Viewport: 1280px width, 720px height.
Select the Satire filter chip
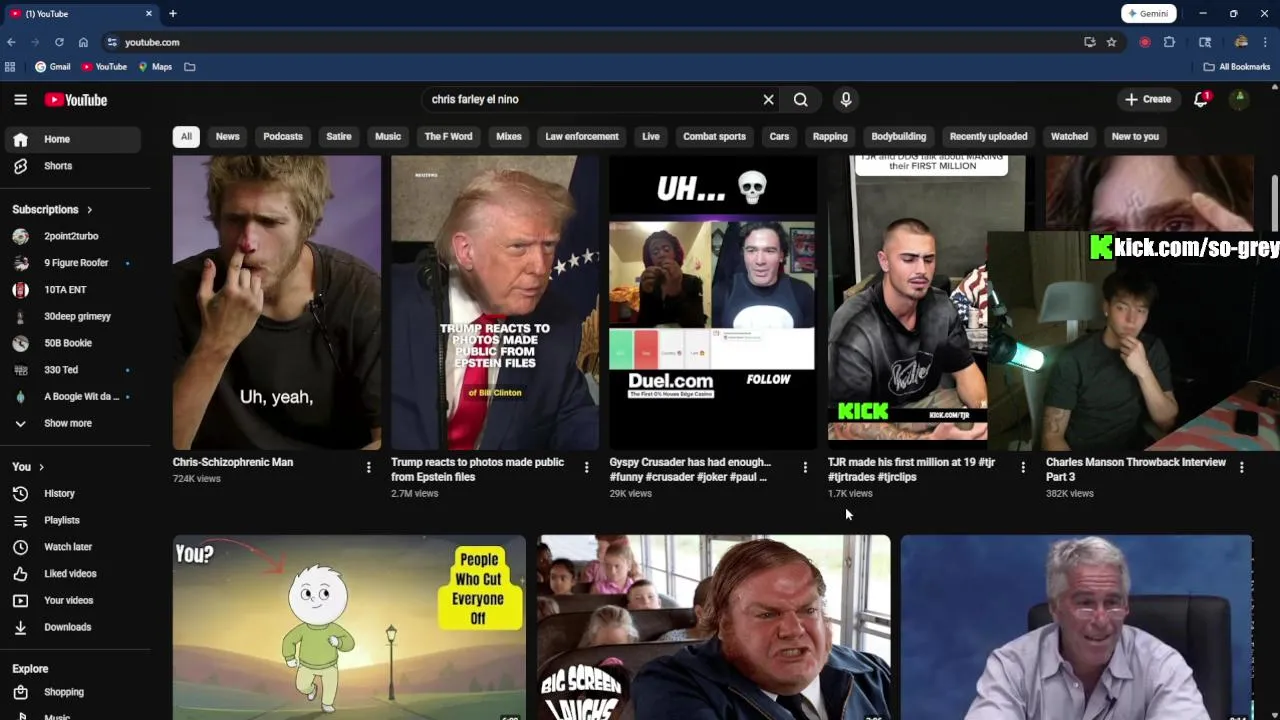tap(339, 136)
